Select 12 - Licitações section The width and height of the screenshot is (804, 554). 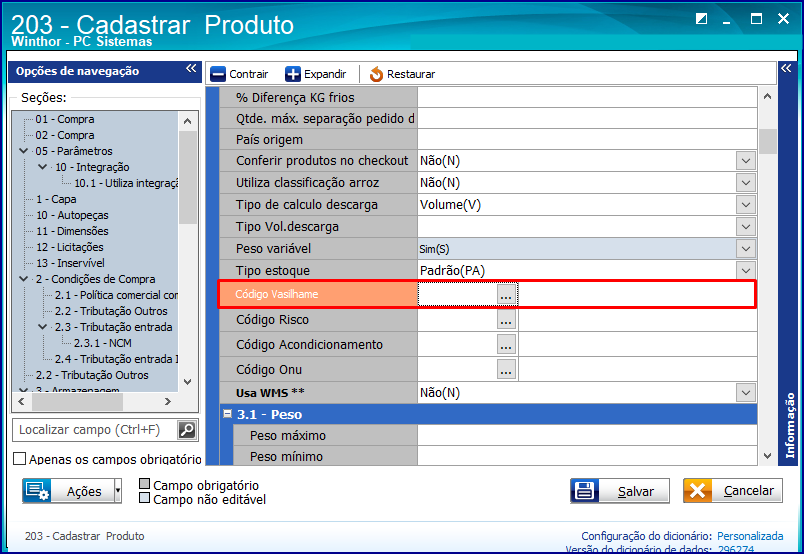[x=70, y=247]
